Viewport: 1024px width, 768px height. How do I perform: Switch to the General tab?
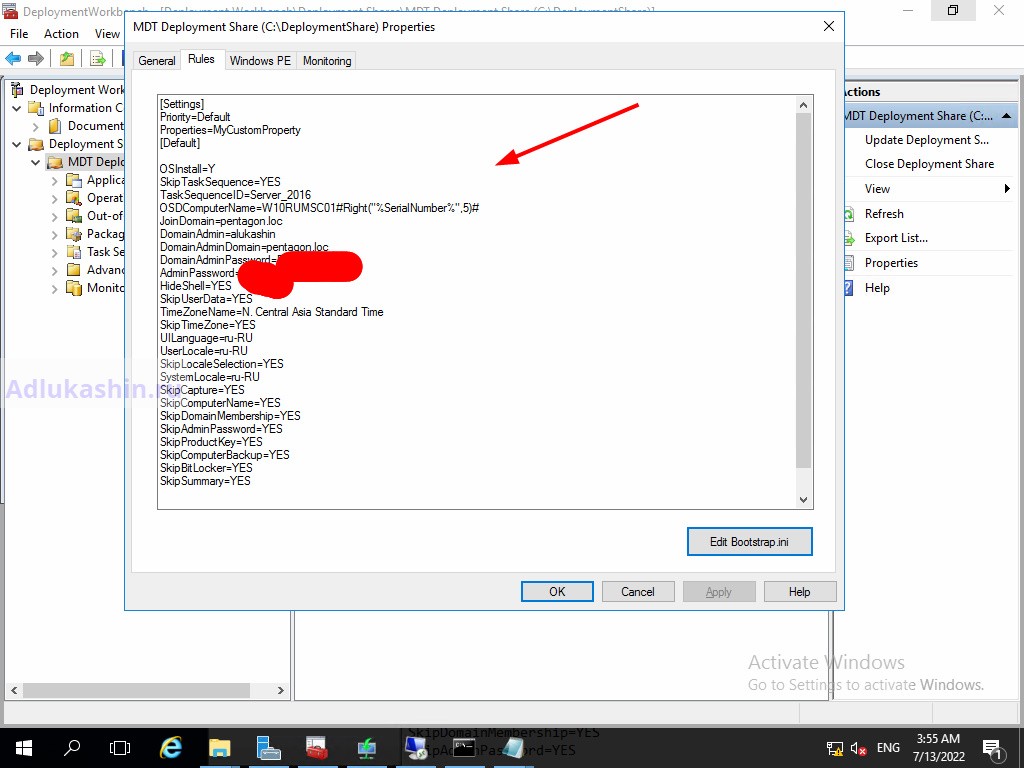157,61
